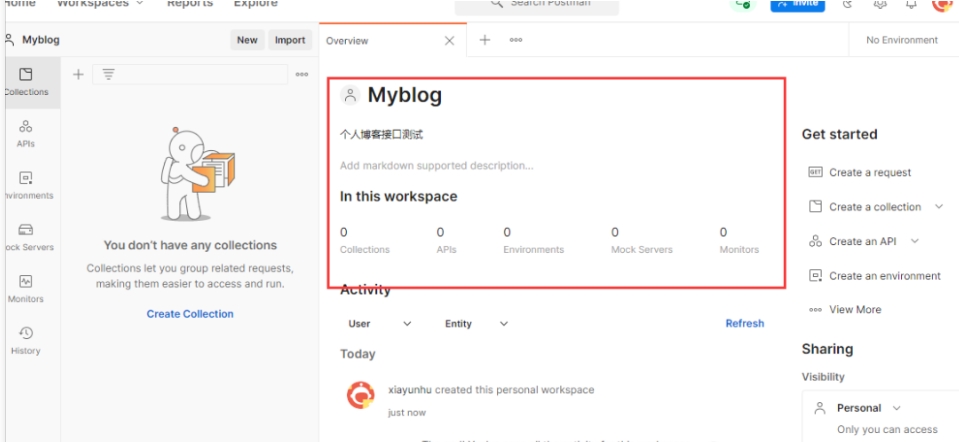Open the Environments sidebar section

(29, 186)
